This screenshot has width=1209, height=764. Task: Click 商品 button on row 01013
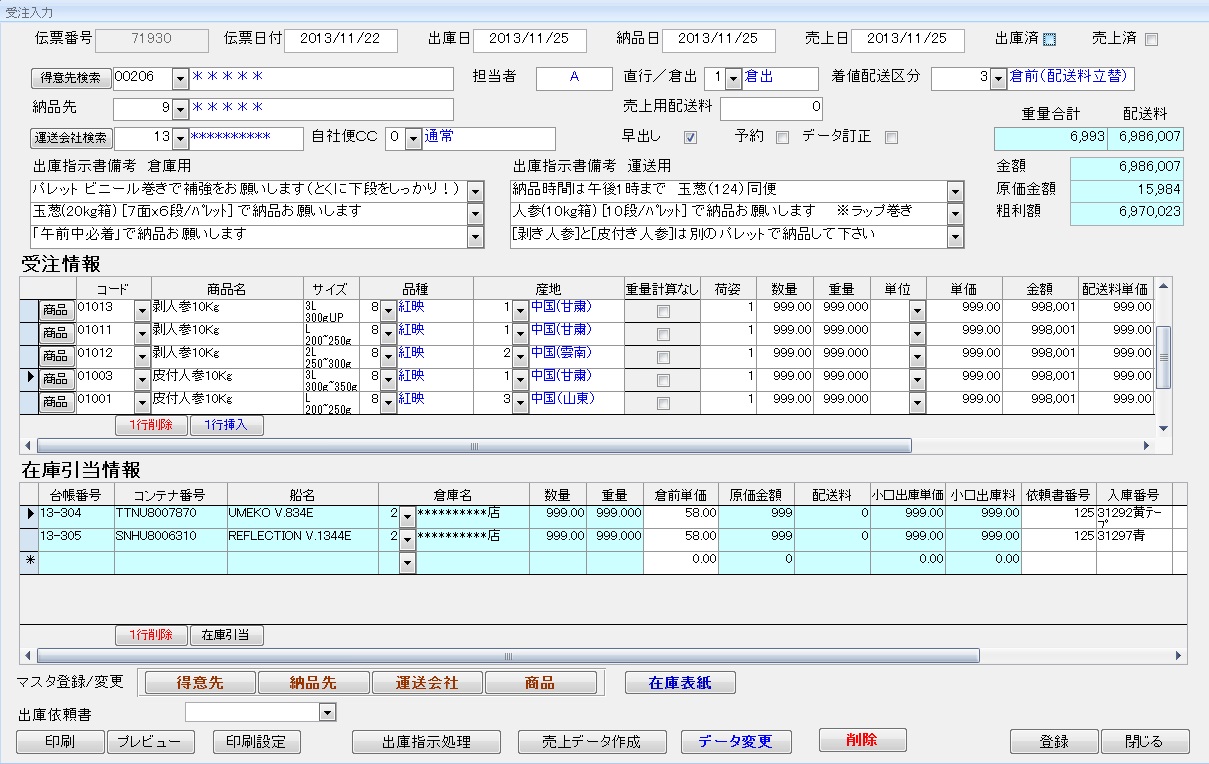point(55,310)
